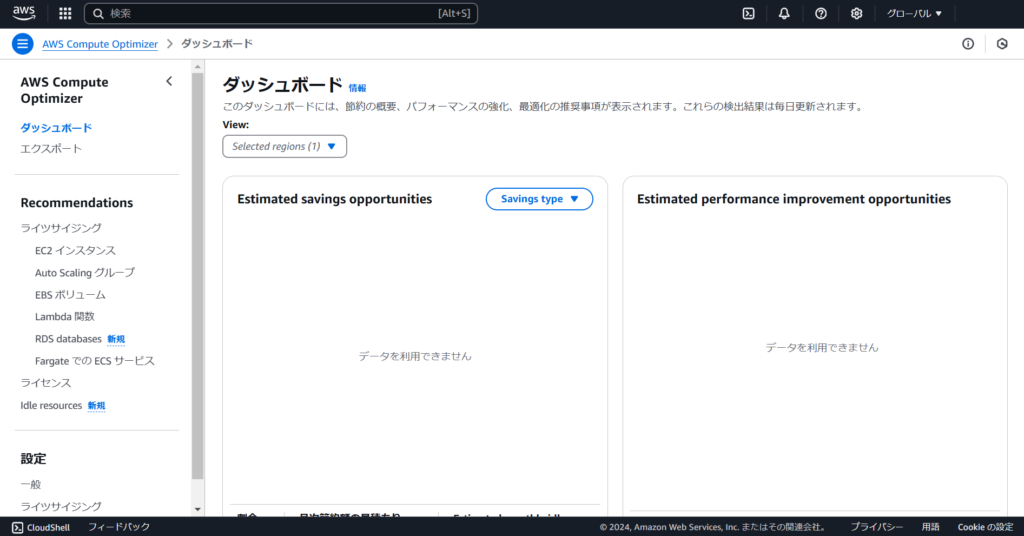Click CloudShell label in the footer
Image resolution: width=1024 pixels, height=536 pixels.
48,528
